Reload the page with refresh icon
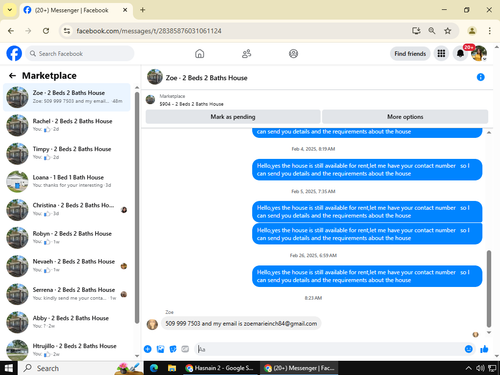This screenshot has width=500, height=375. (46, 31)
